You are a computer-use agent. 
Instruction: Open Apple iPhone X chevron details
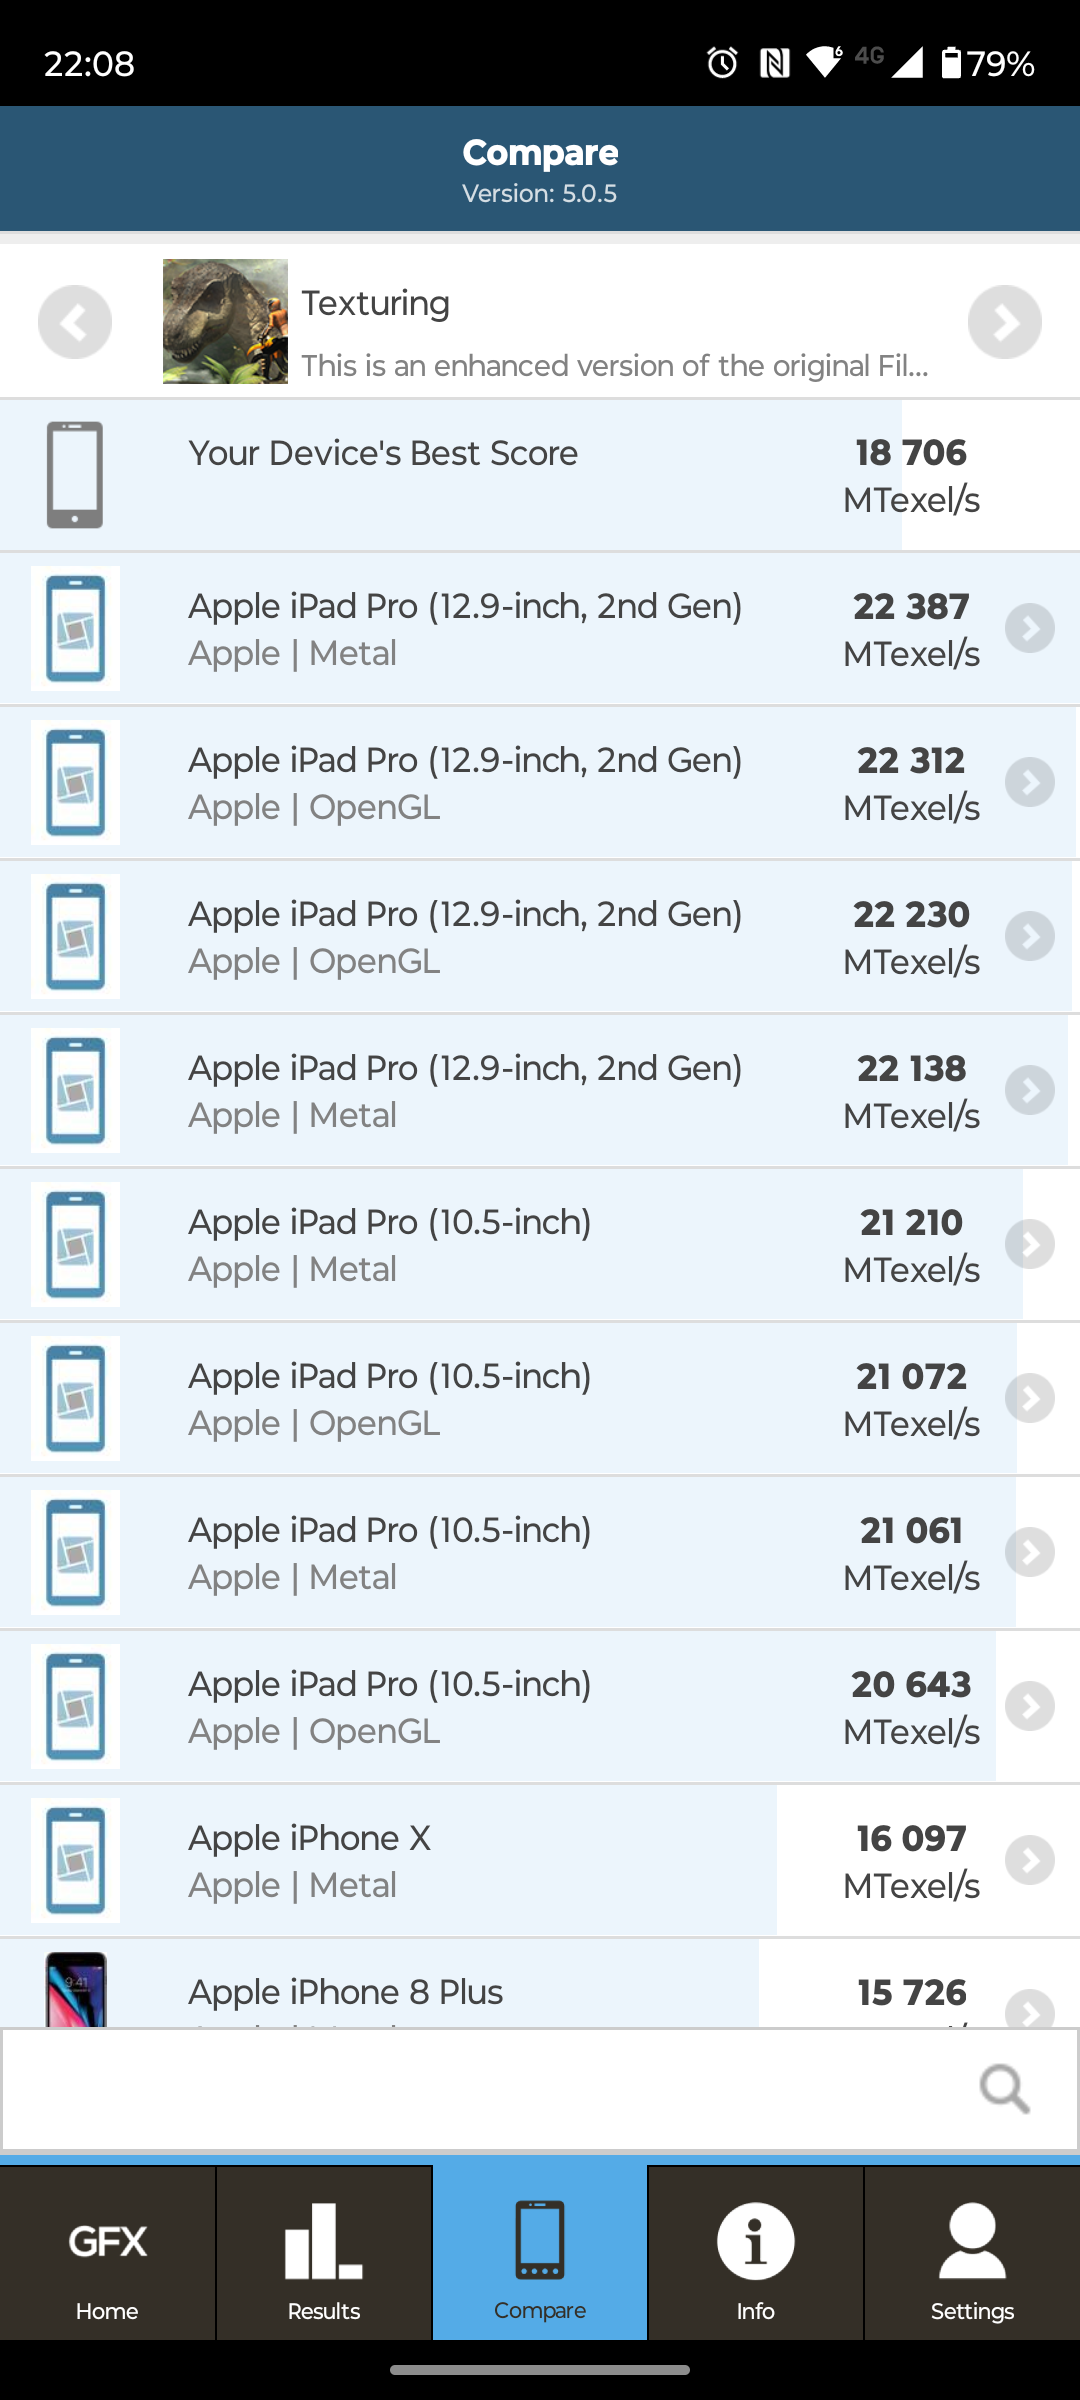(1030, 1861)
